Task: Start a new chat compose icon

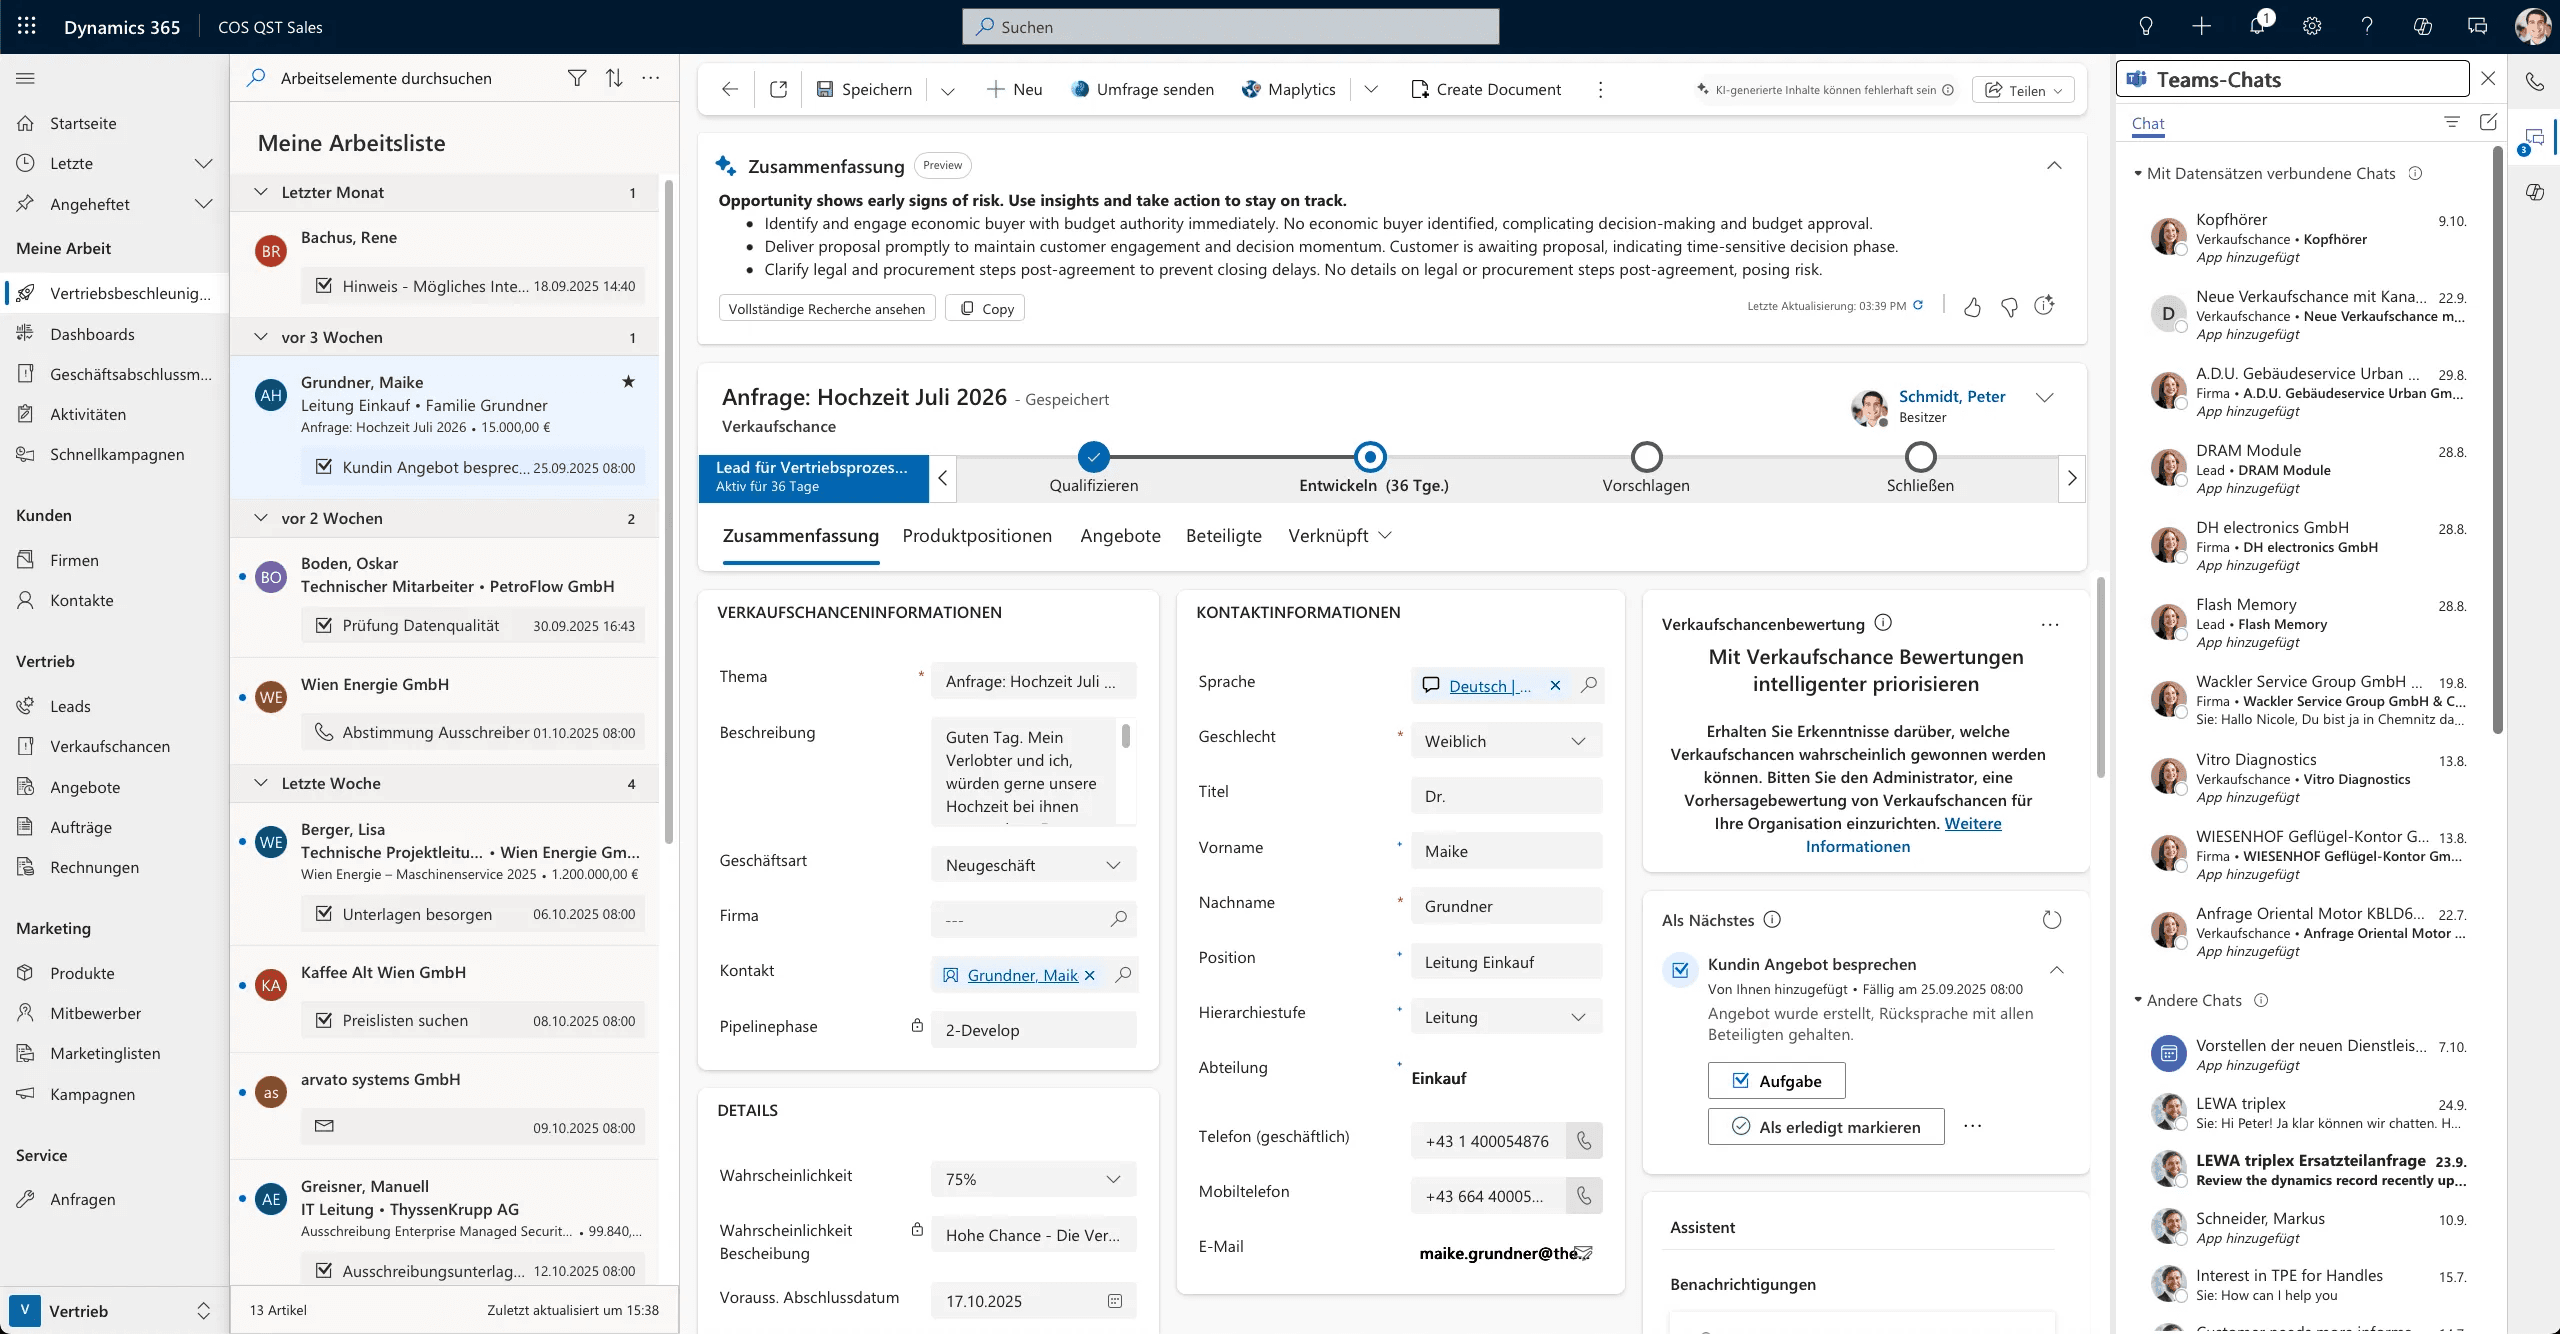Action: (2488, 122)
